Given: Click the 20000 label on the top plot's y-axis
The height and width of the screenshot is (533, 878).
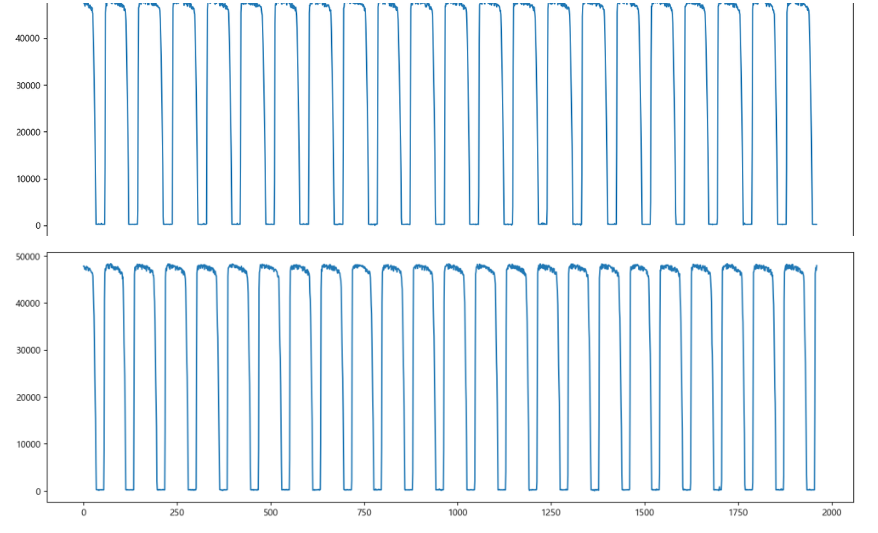Looking at the screenshot, I should [29, 132].
